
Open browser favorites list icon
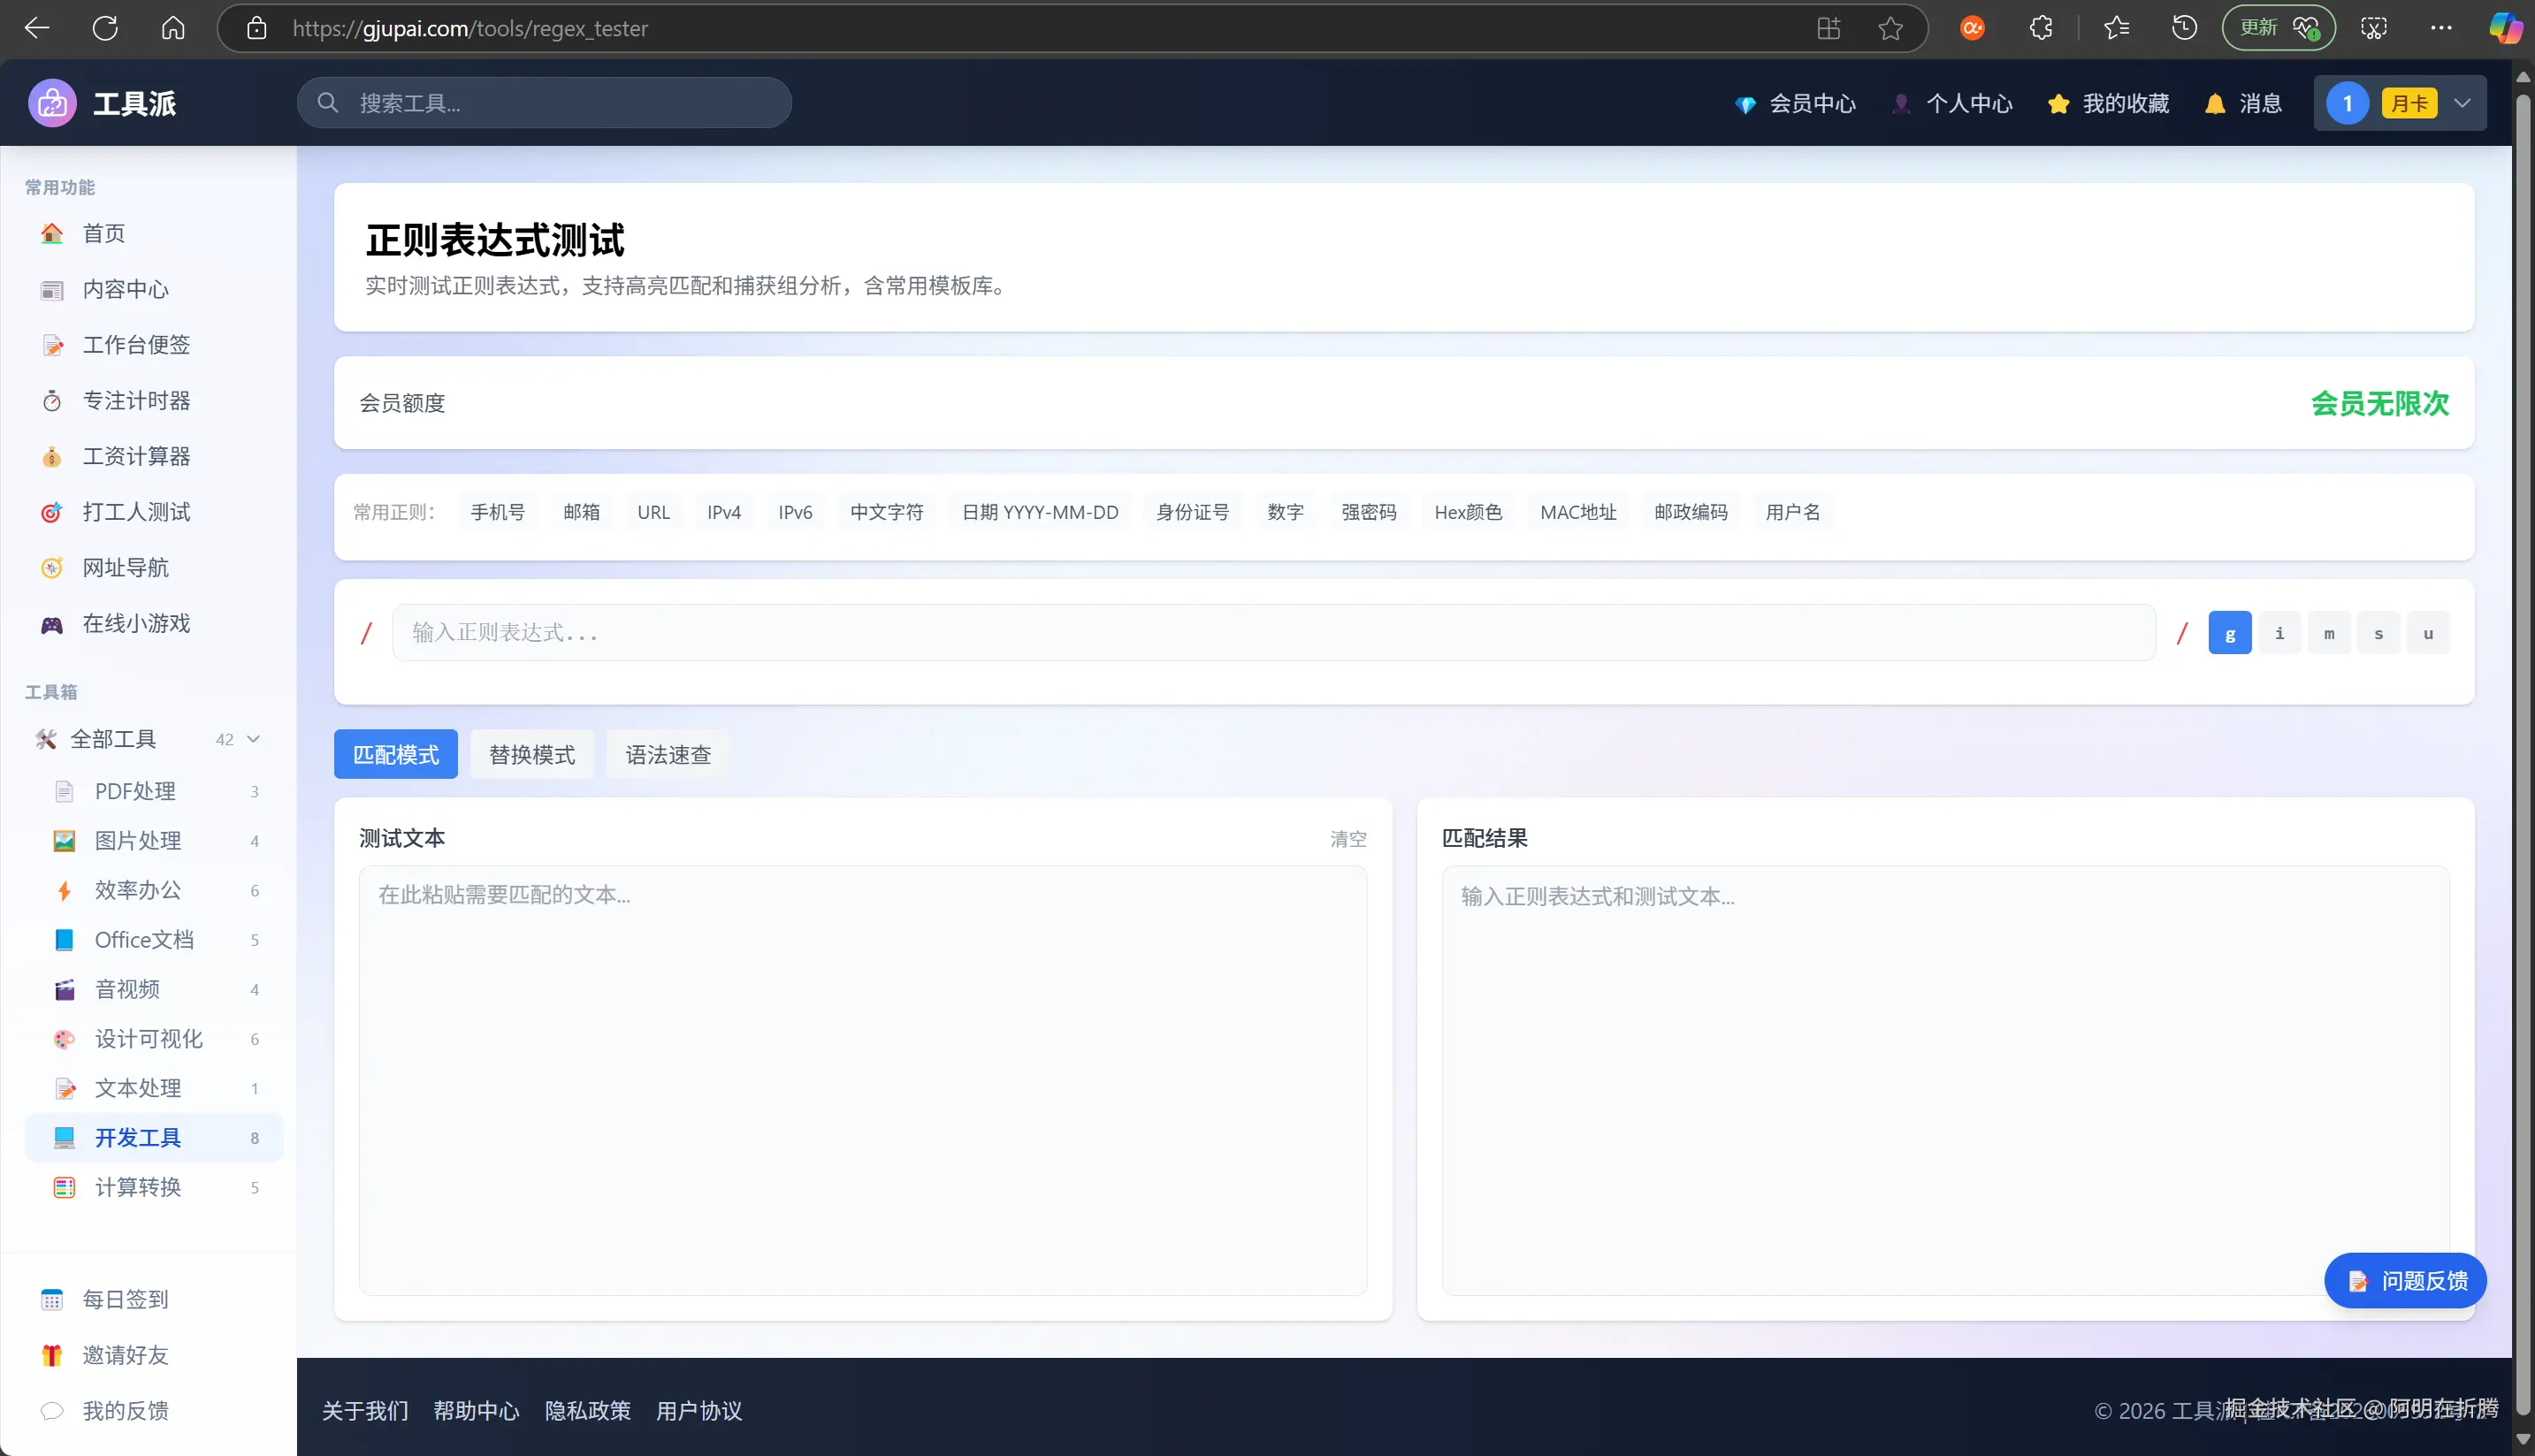2116,28
